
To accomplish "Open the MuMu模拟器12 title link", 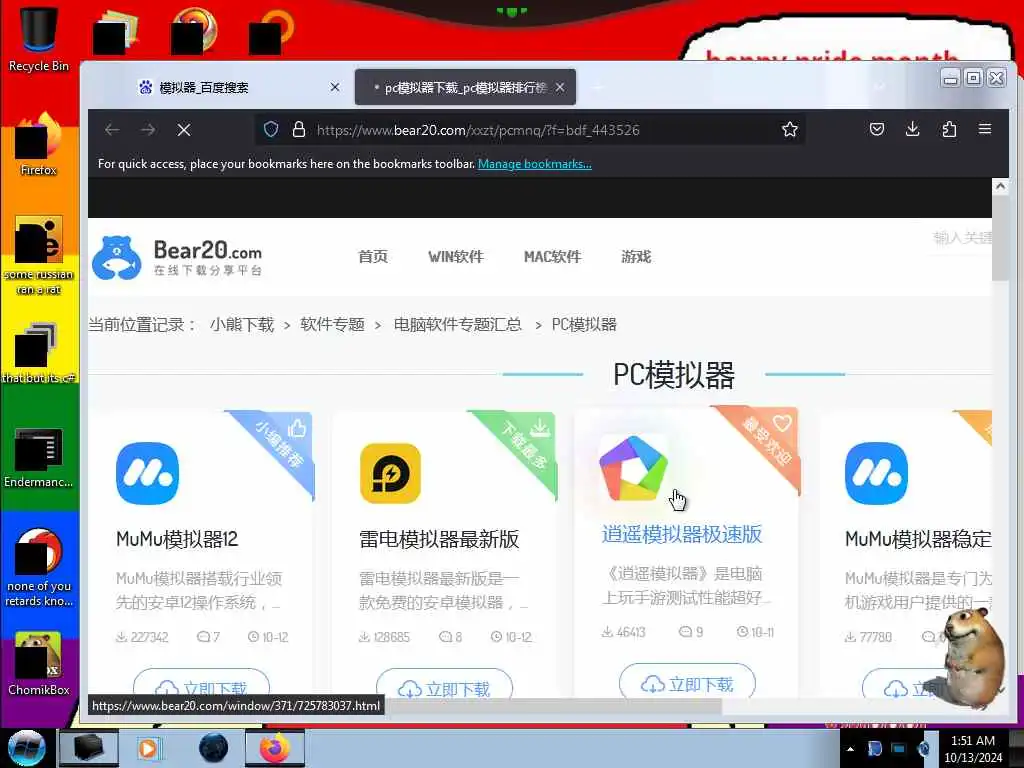I will [177, 539].
